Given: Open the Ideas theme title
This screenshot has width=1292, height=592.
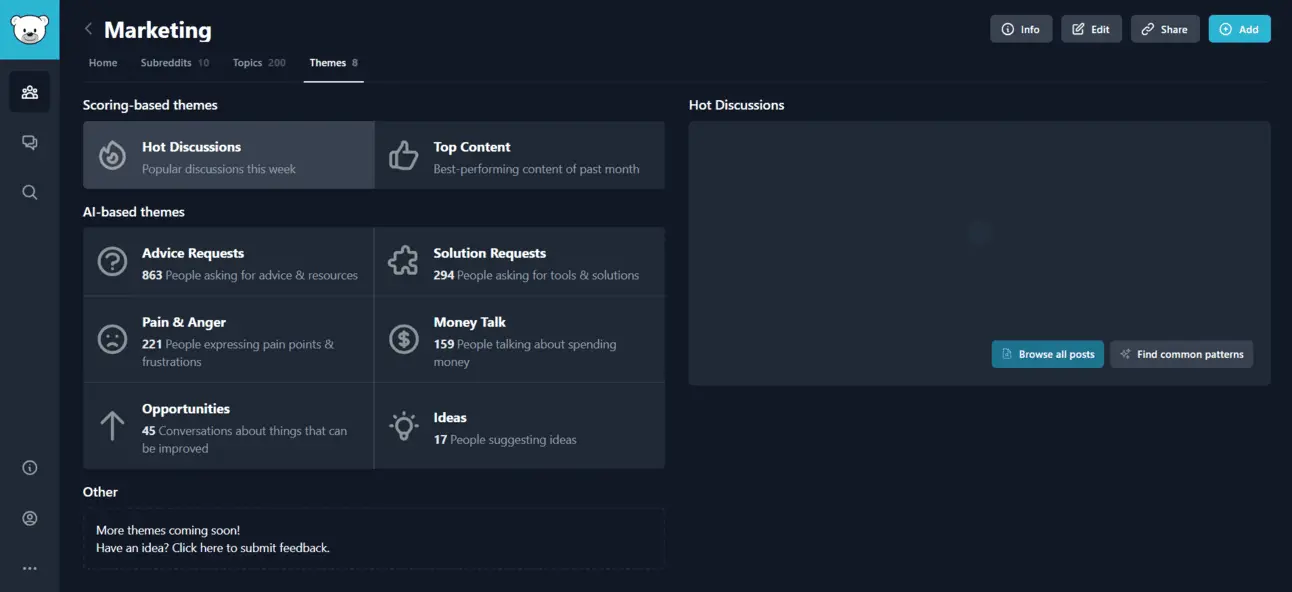Looking at the screenshot, I should pos(450,418).
